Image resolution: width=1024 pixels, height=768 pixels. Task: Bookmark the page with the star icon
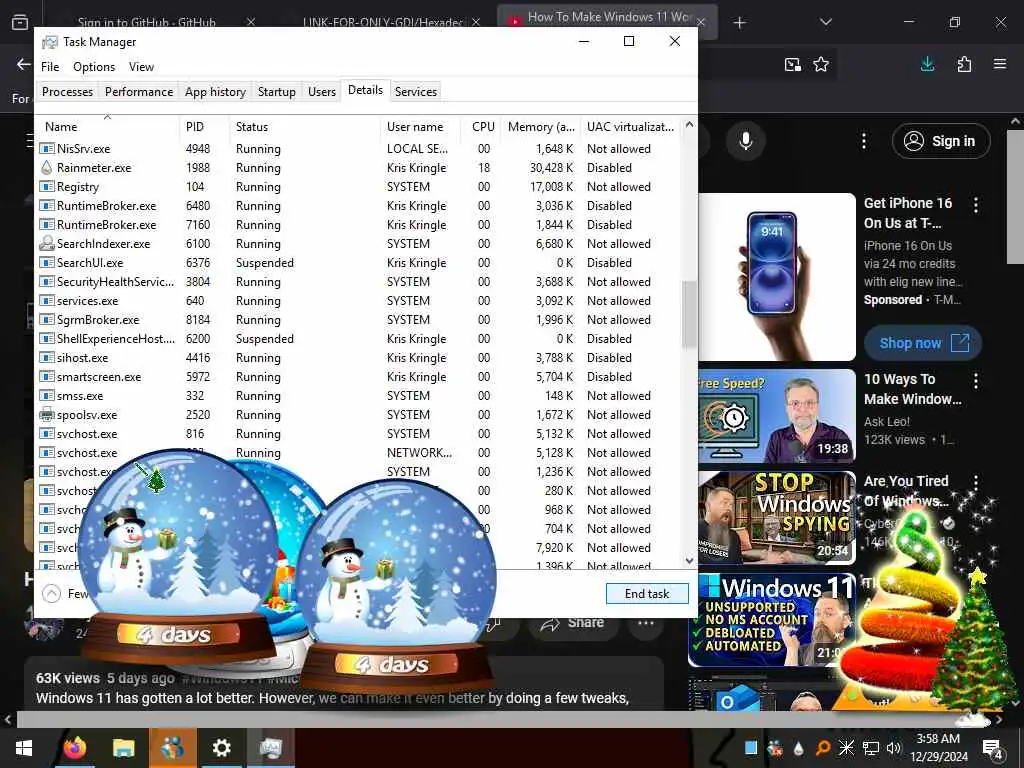pos(821,64)
